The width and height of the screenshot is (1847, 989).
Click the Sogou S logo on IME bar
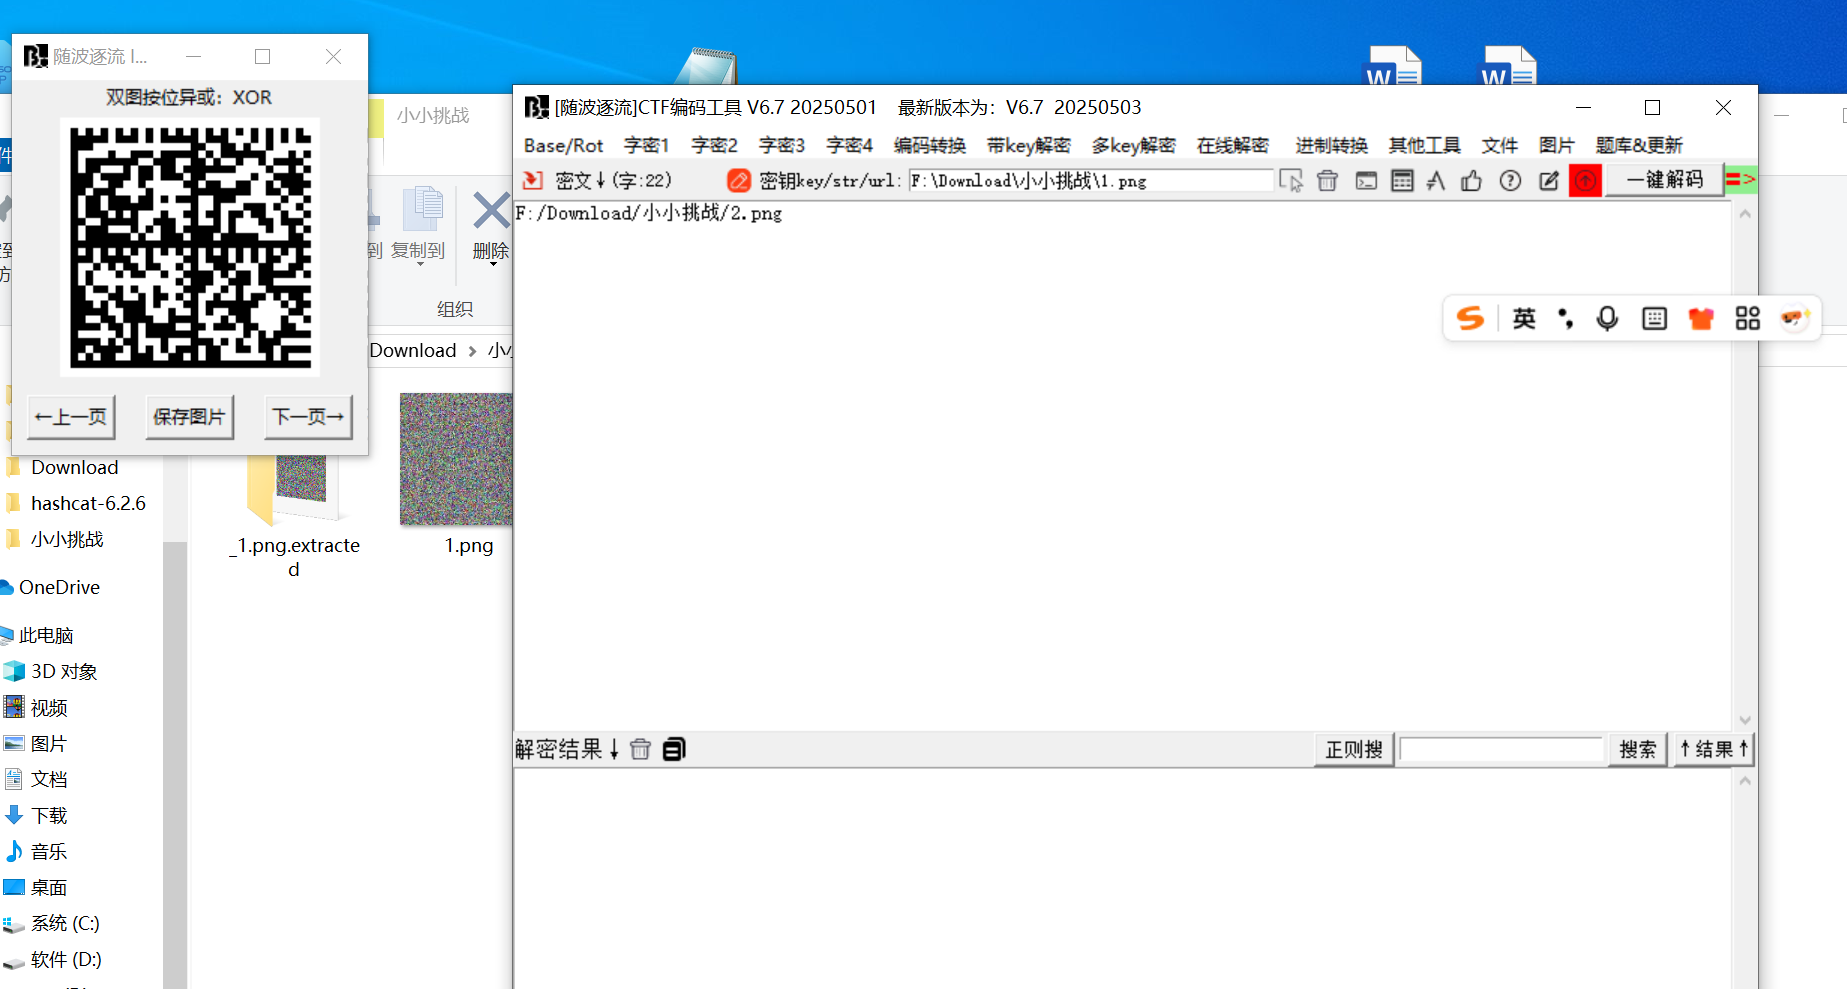1470,318
